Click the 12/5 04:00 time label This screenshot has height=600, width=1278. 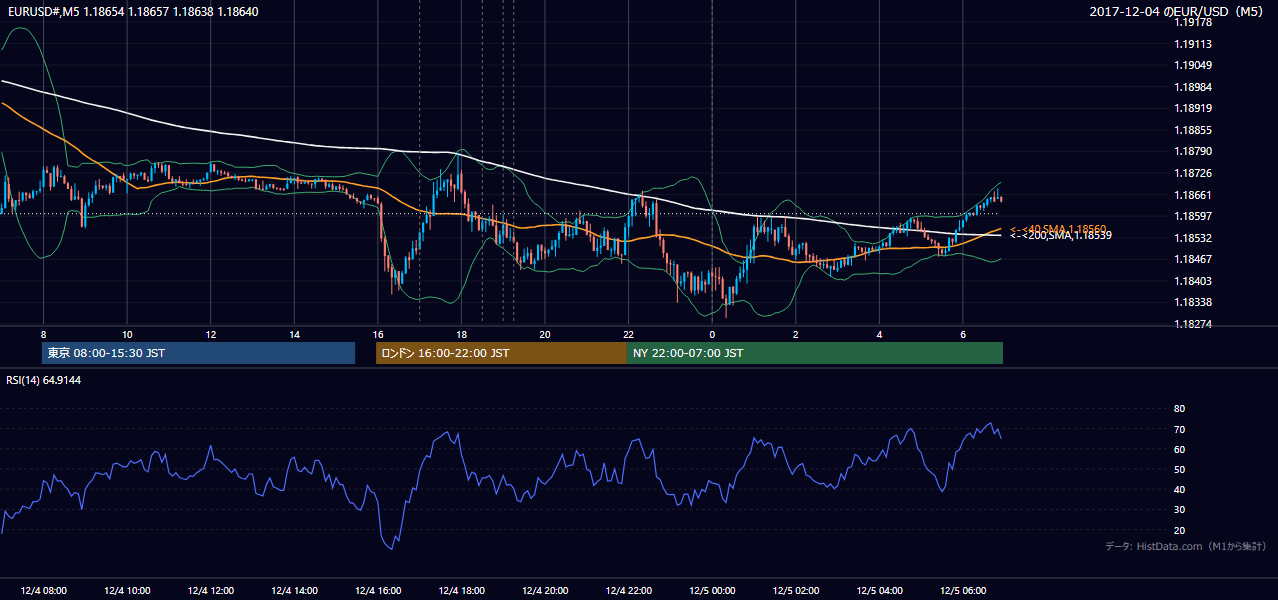(880, 591)
